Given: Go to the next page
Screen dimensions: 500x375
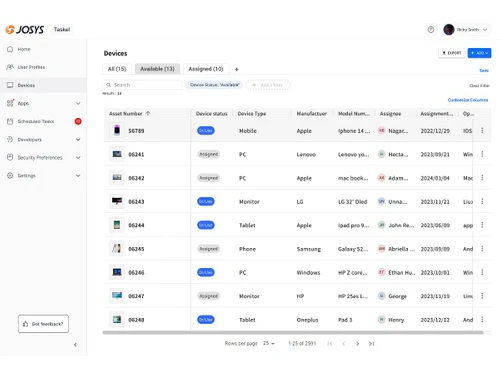Looking at the screenshot, I should [x=358, y=344].
